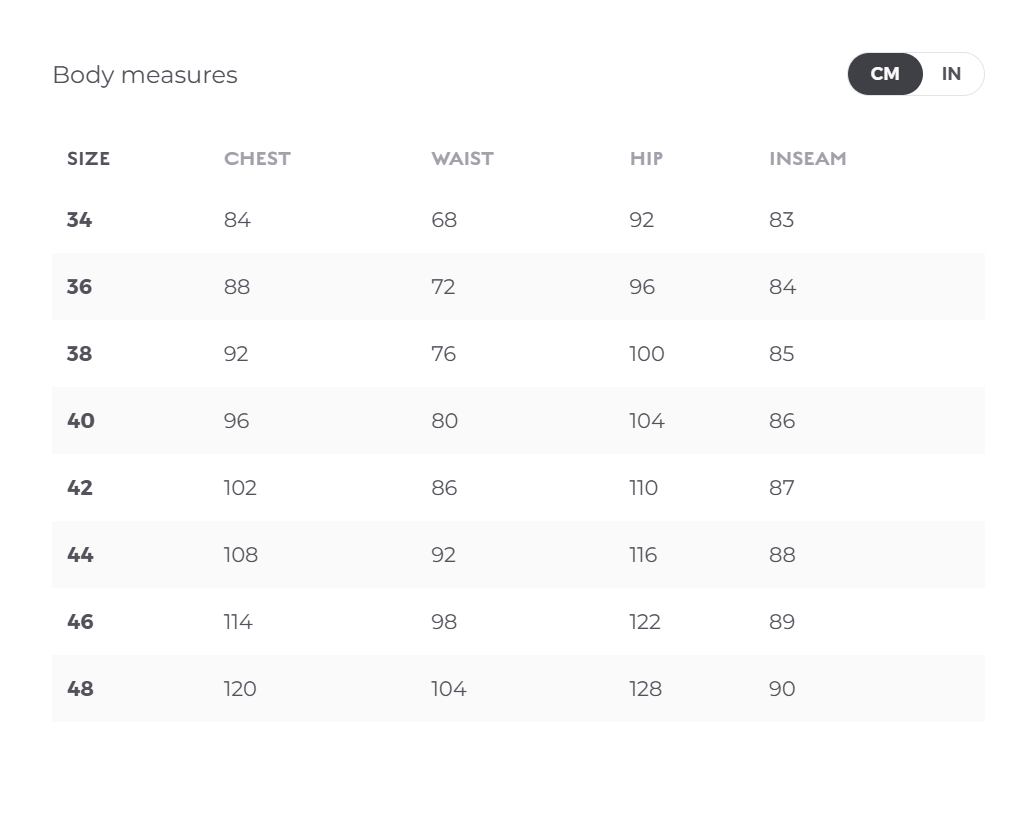Image resolution: width=1020 pixels, height=813 pixels.
Task: Click the WAIST column header
Action: tap(462, 159)
